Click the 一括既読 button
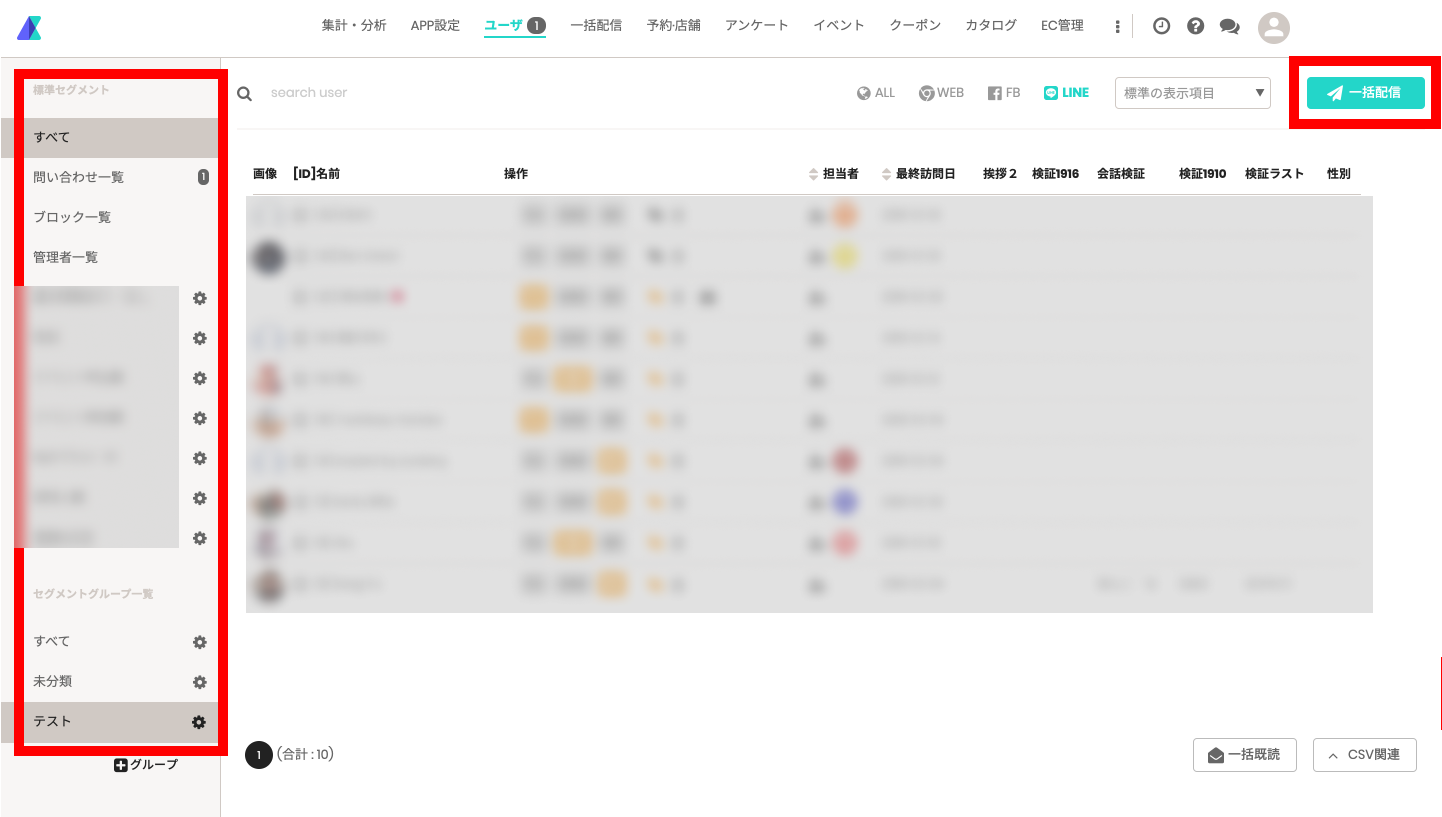 (1245, 755)
